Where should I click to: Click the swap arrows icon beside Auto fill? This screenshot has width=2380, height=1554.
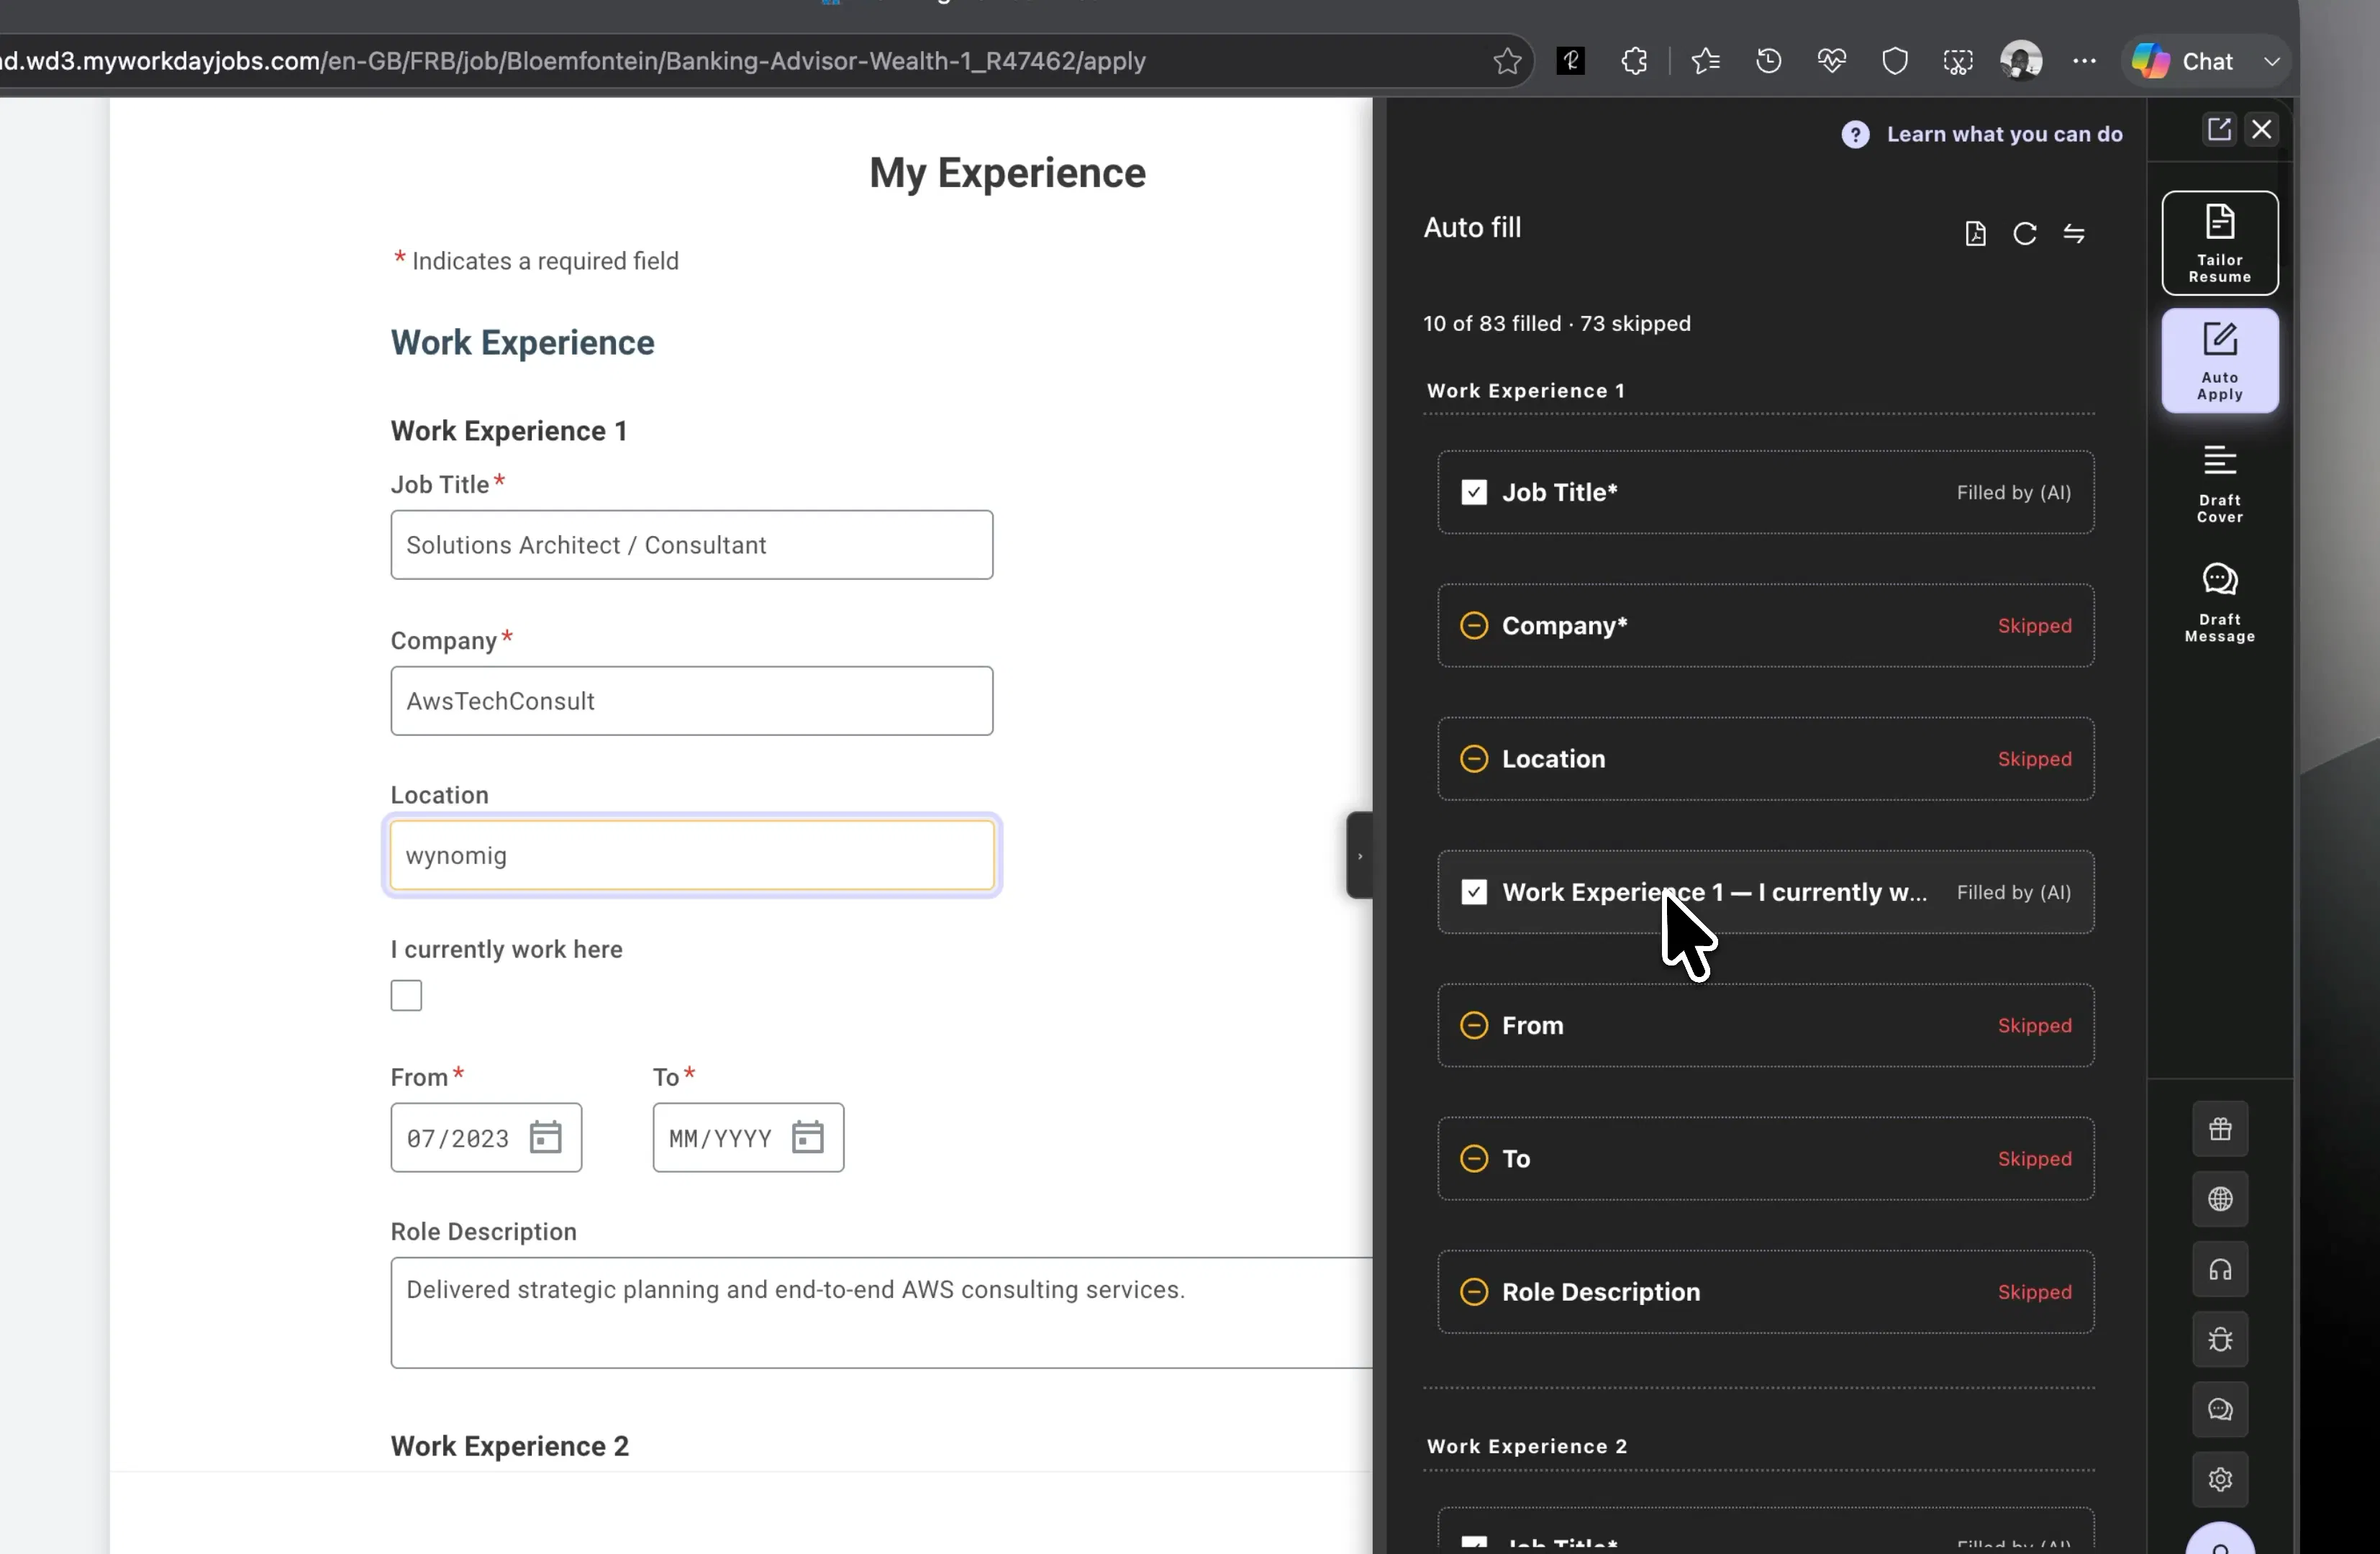click(2074, 234)
